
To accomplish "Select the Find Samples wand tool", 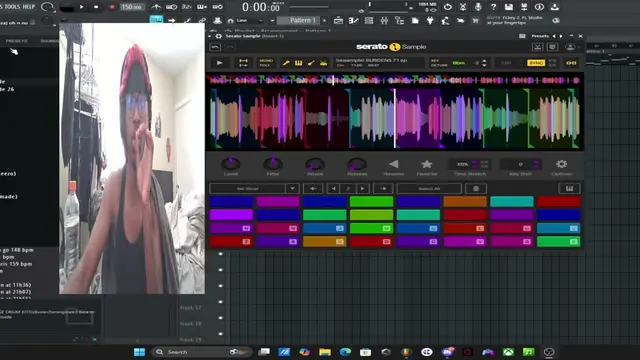I will 286,63.
